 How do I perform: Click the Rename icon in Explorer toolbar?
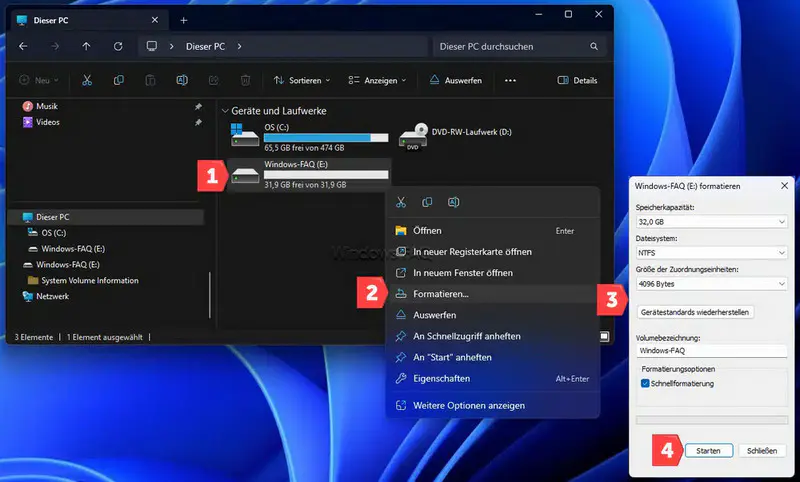[x=182, y=80]
